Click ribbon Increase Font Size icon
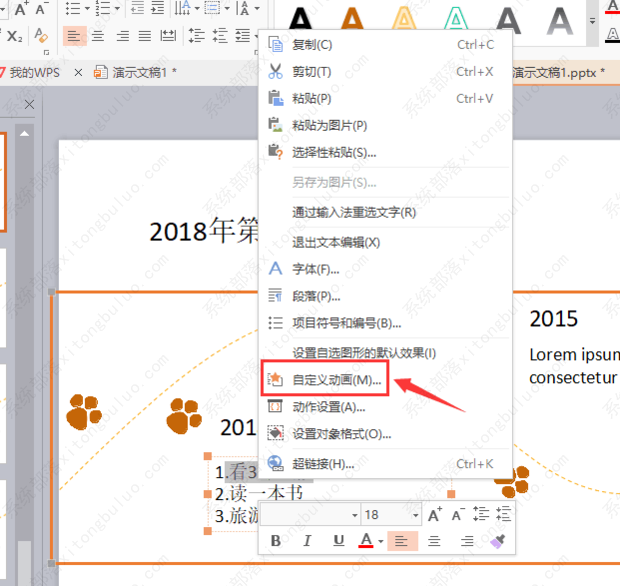 [x=21, y=8]
